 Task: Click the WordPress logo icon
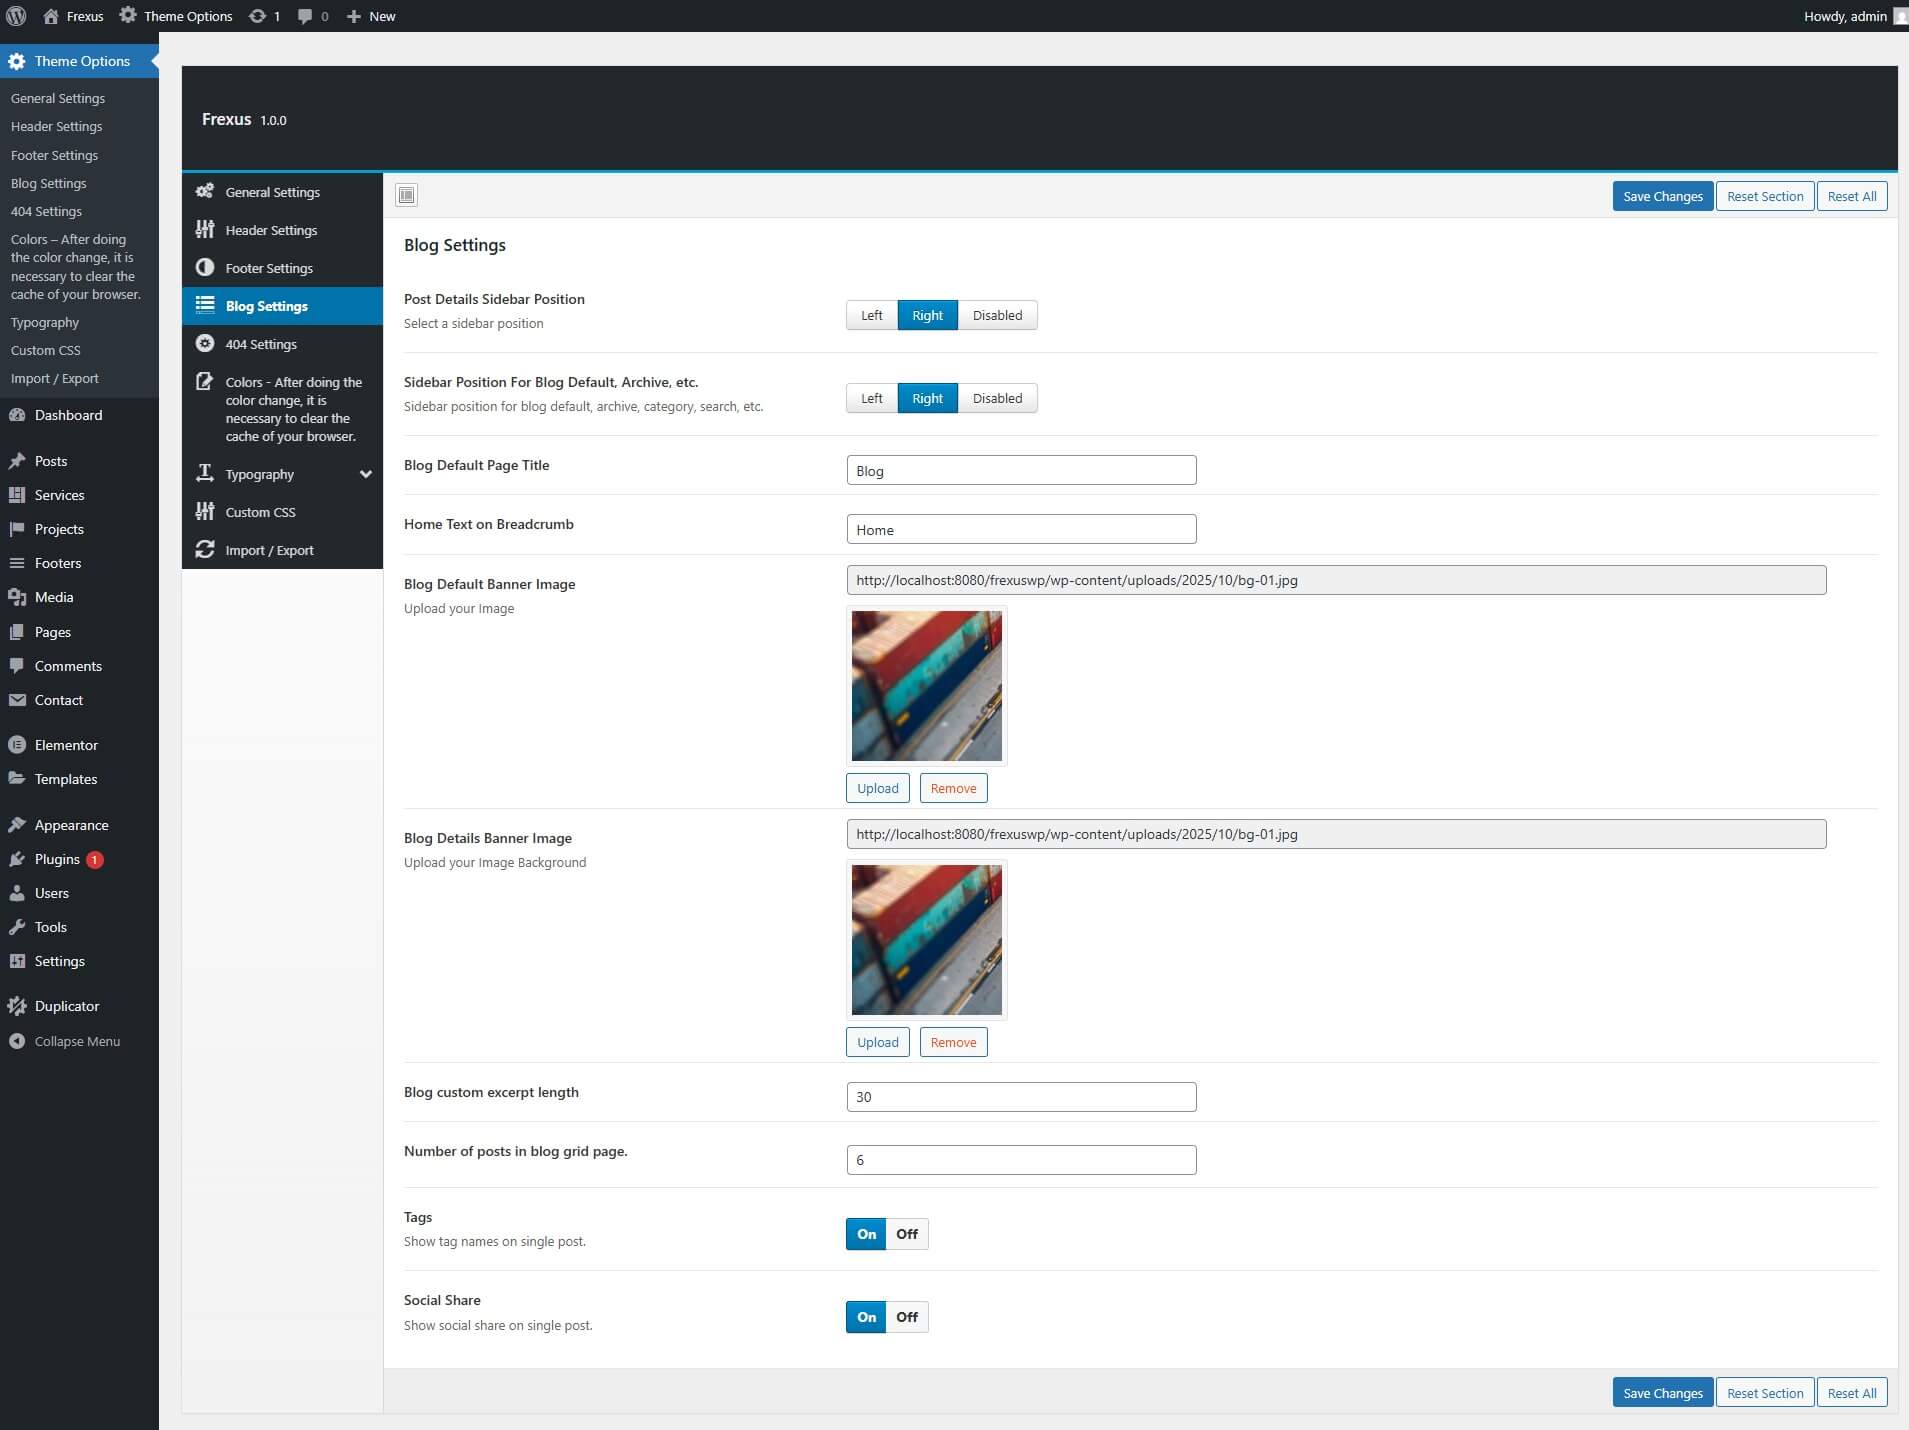pyautogui.click(x=16, y=16)
